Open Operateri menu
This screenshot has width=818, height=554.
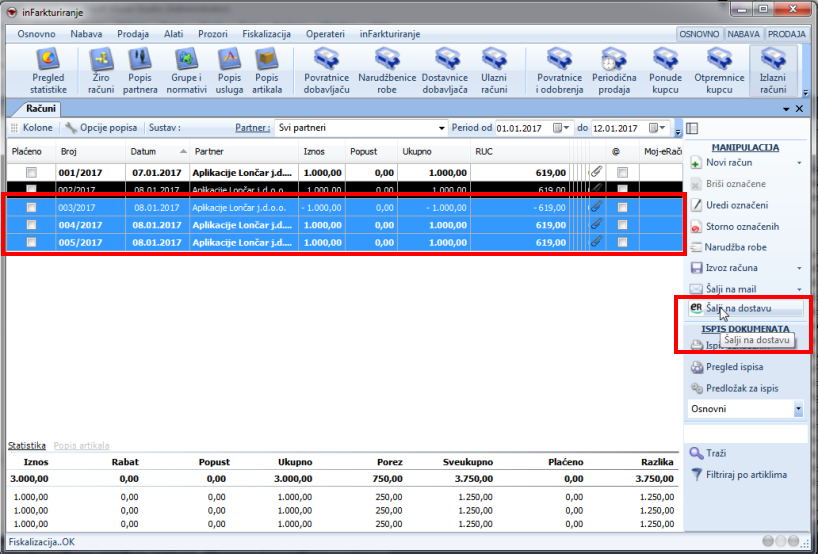(326, 34)
